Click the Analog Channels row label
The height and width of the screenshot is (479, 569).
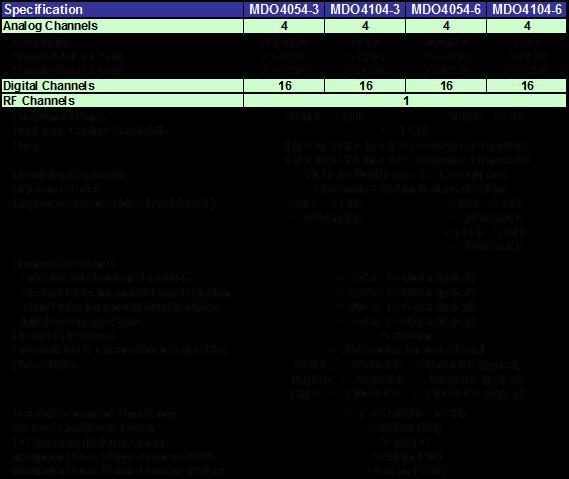coord(122,26)
